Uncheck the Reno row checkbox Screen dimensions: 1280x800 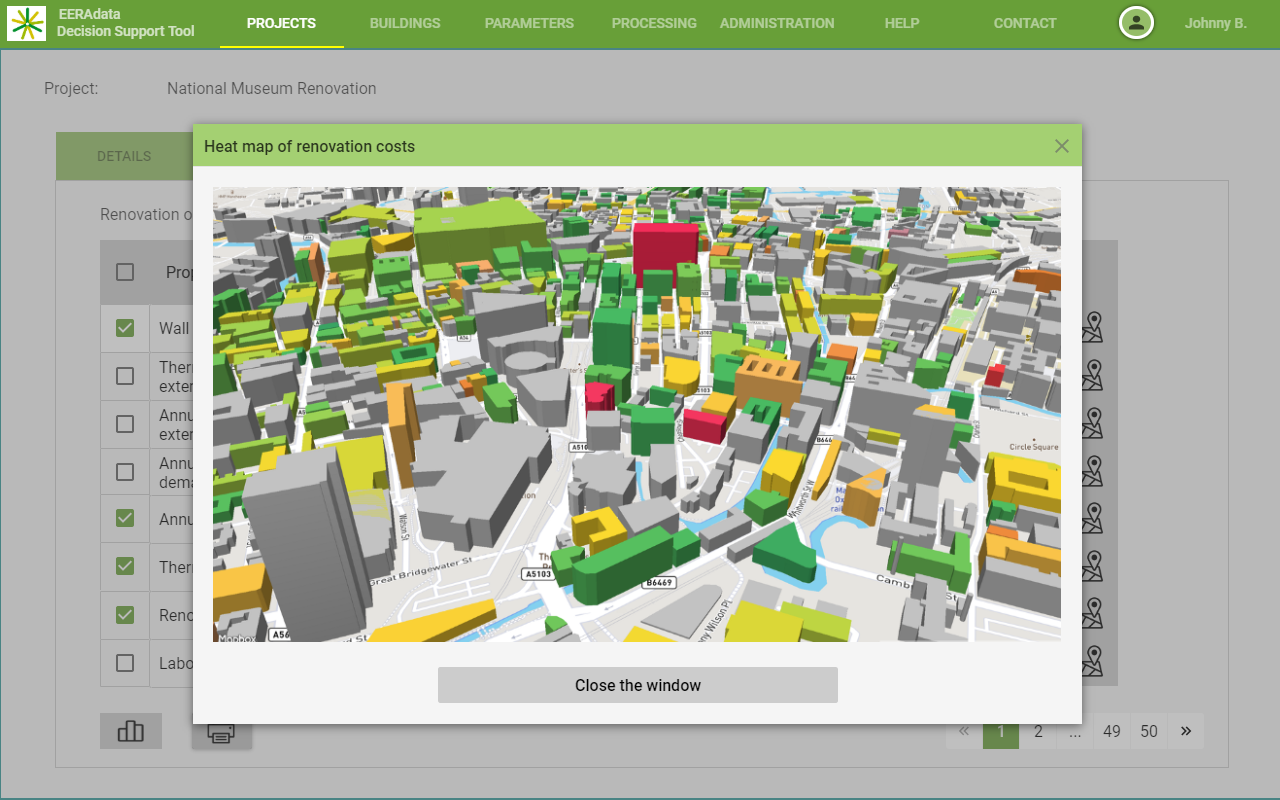coord(125,615)
